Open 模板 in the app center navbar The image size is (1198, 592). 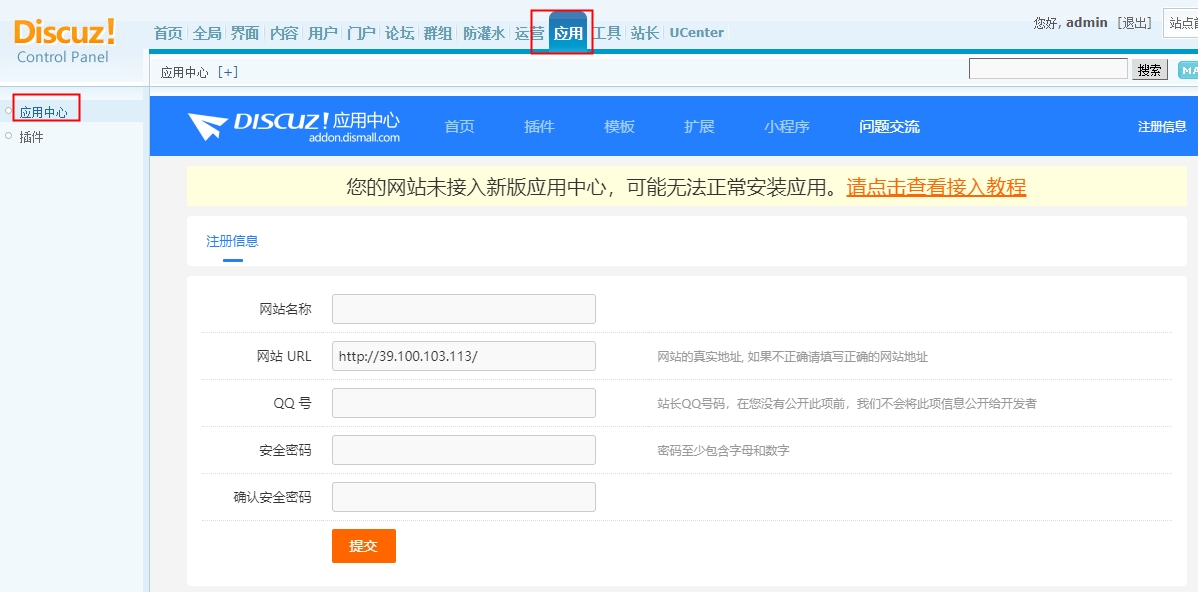coord(619,127)
